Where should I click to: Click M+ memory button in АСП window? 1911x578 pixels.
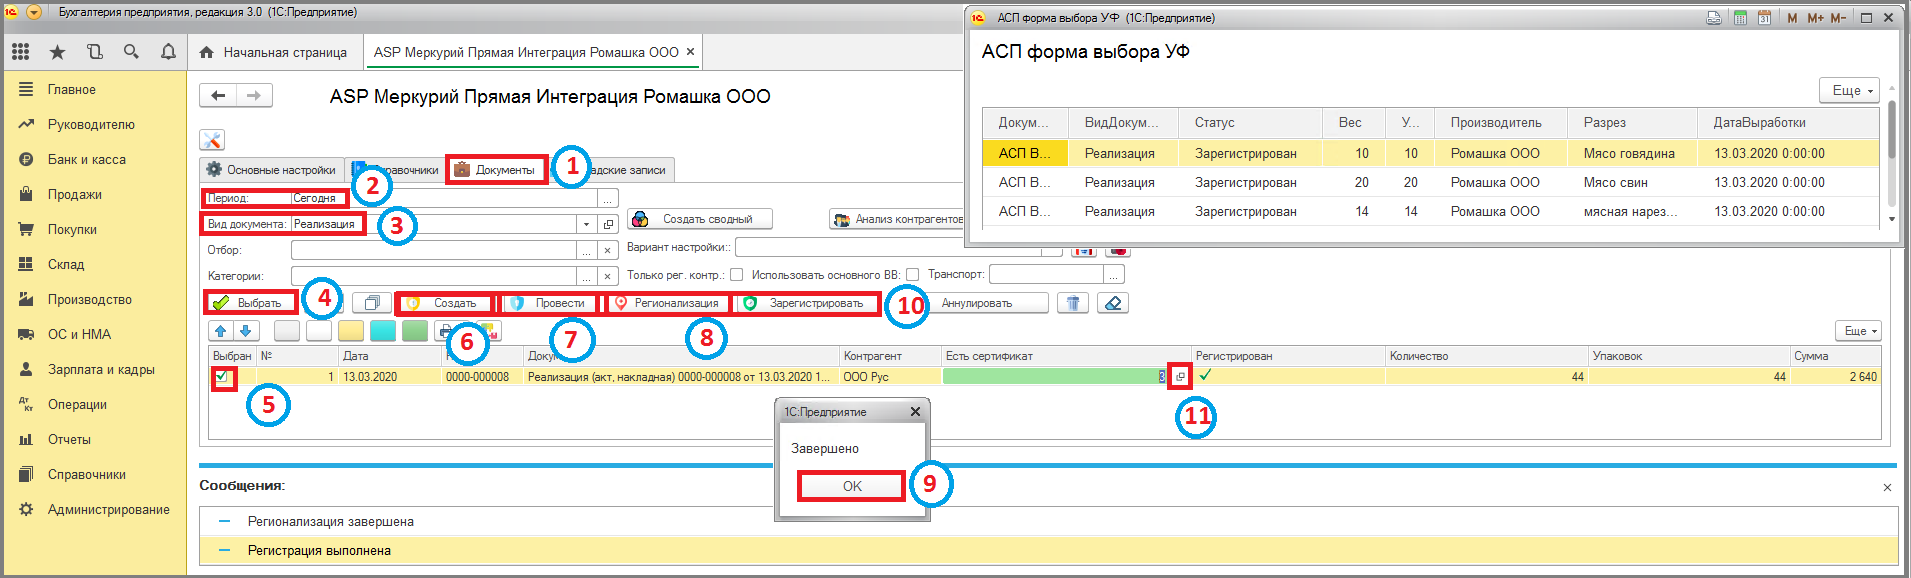coord(1815,18)
